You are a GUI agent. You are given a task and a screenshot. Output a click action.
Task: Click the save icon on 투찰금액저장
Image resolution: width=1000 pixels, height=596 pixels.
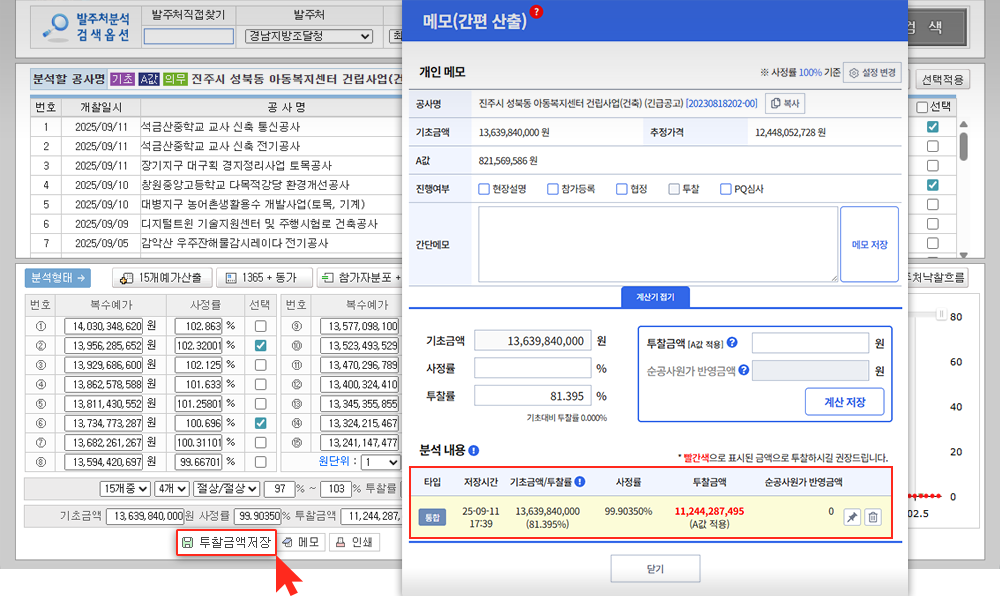click(x=188, y=542)
